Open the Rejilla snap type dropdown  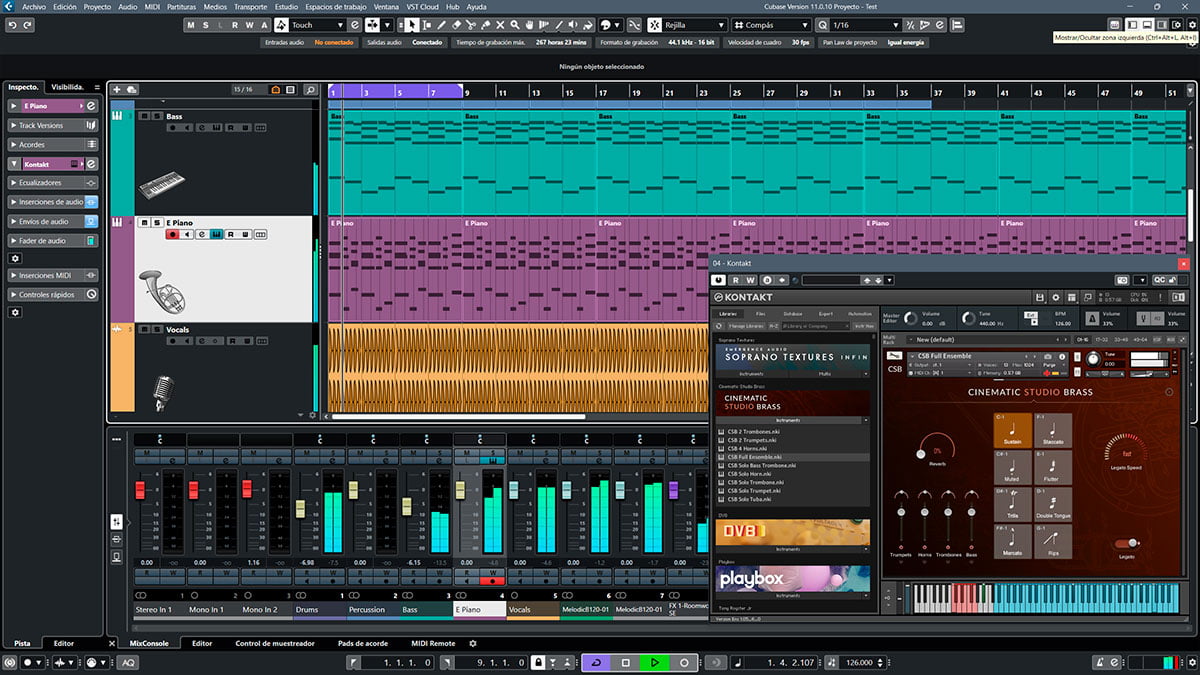click(695, 24)
